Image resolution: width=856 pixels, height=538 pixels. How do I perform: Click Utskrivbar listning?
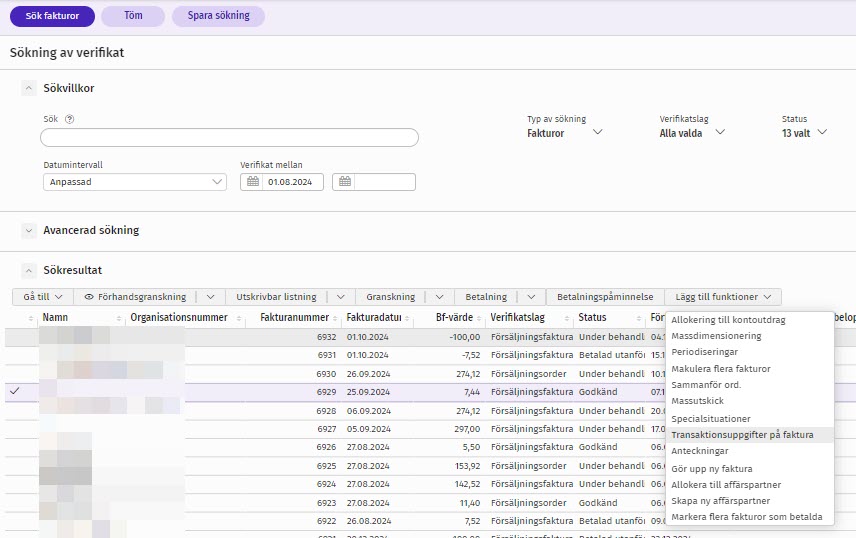click(276, 297)
